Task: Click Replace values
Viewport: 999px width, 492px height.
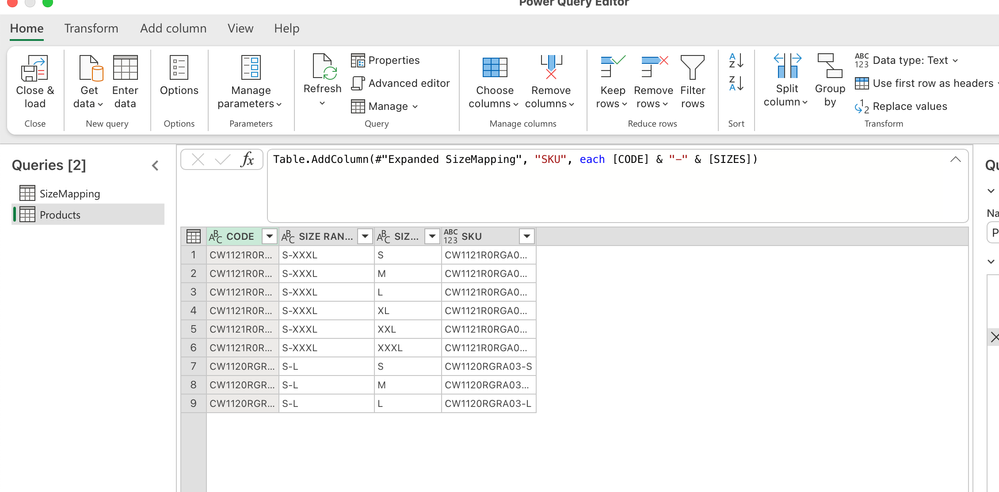Action: point(901,106)
